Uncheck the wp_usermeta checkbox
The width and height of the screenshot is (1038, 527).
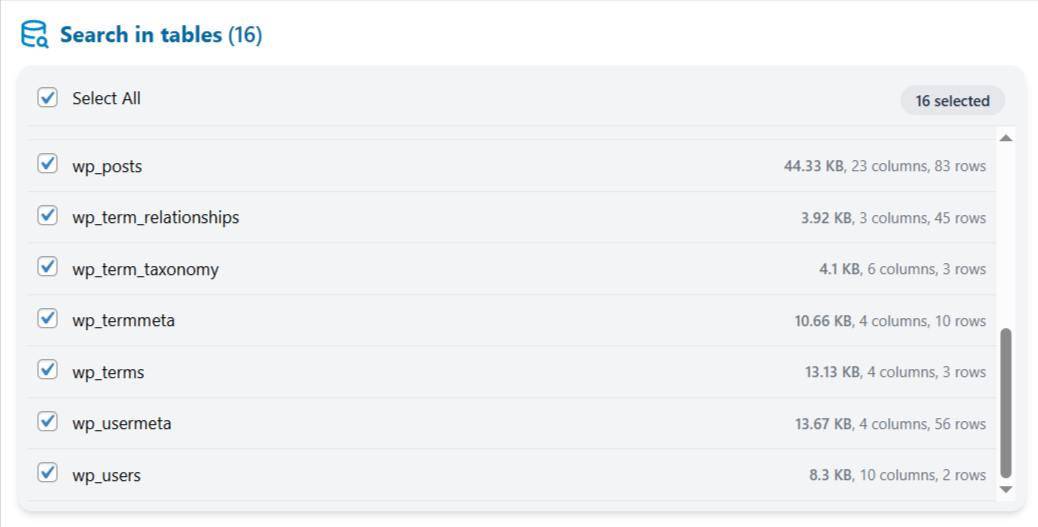pyautogui.click(x=47, y=422)
